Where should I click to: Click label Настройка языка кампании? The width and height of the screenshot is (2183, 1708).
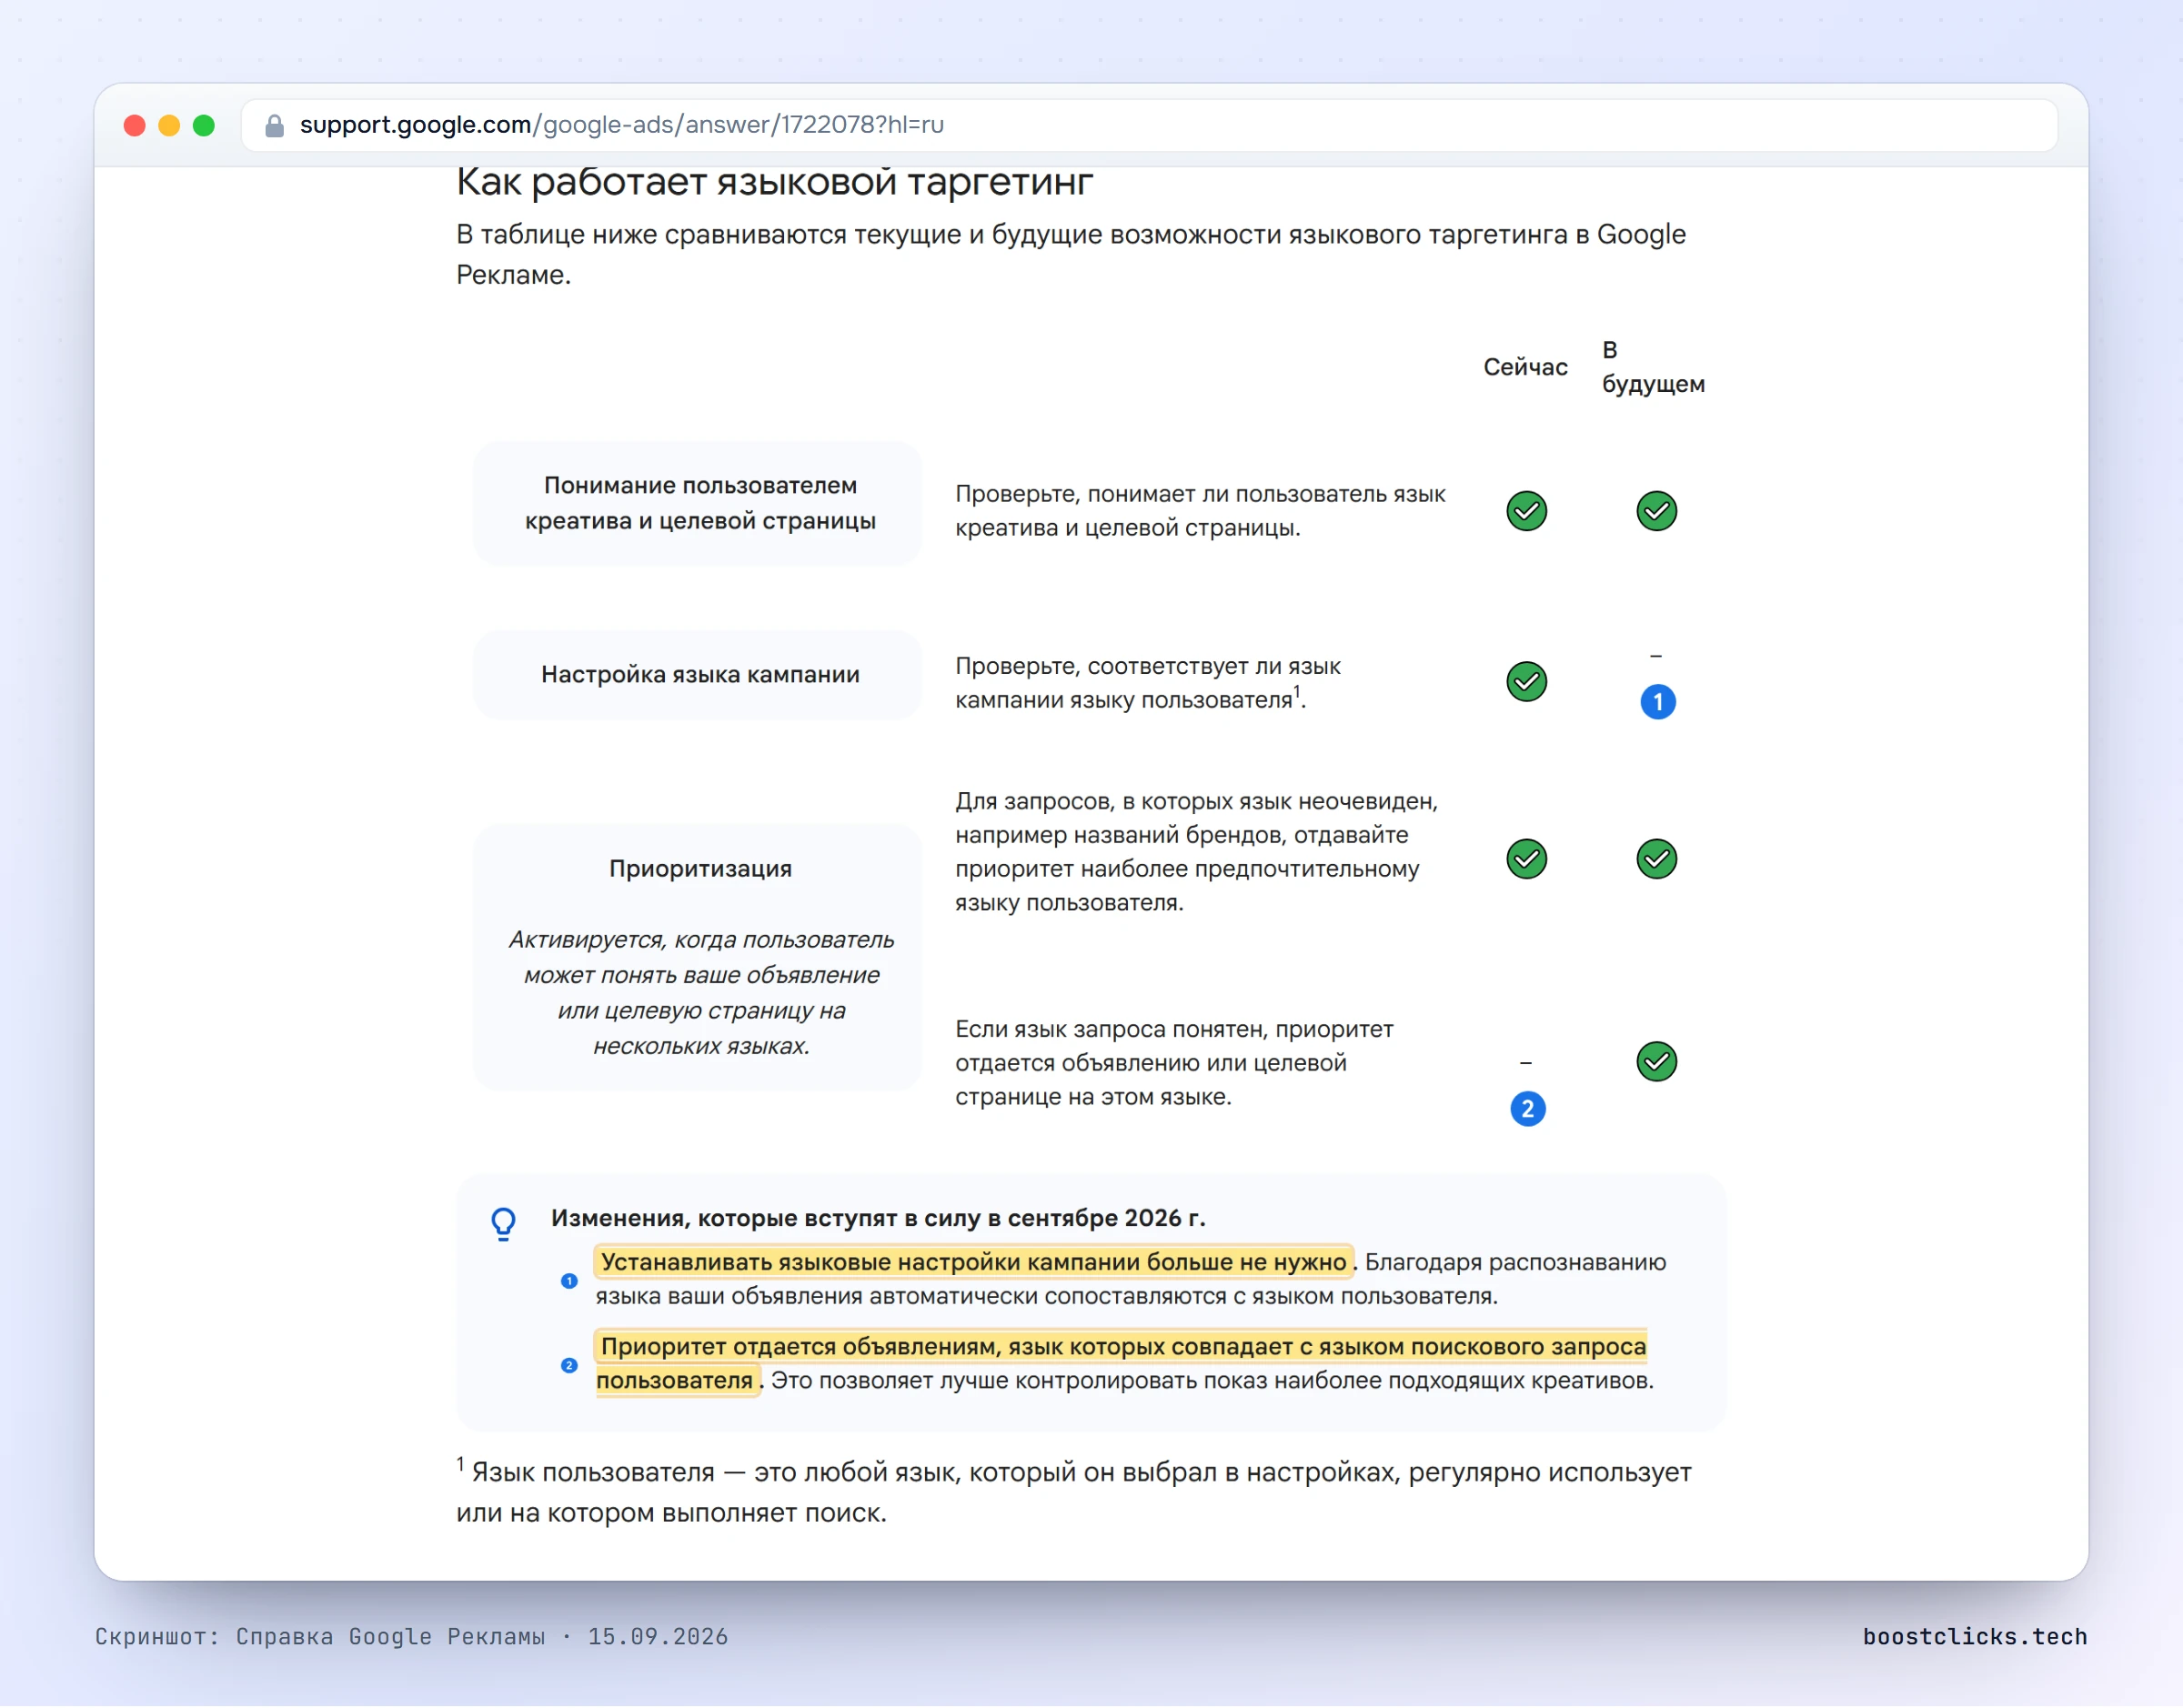click(x=700, y=675)
